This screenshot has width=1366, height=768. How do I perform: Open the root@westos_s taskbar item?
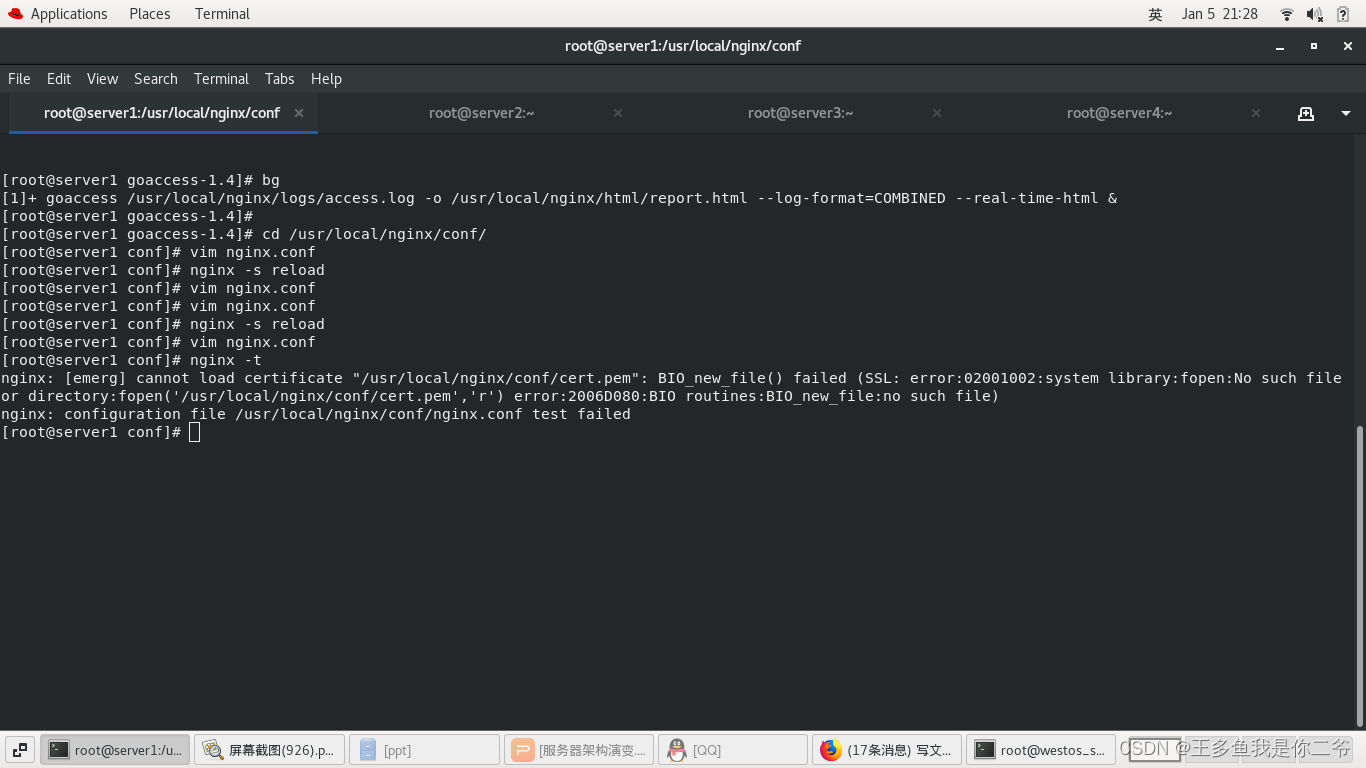point(1041,750)
